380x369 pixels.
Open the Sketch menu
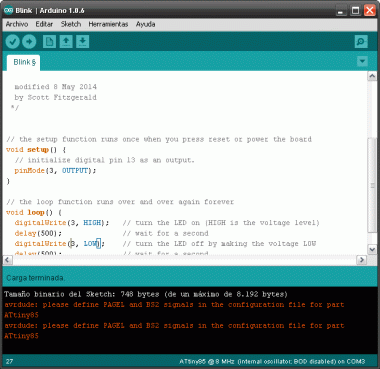coord(71,24)
